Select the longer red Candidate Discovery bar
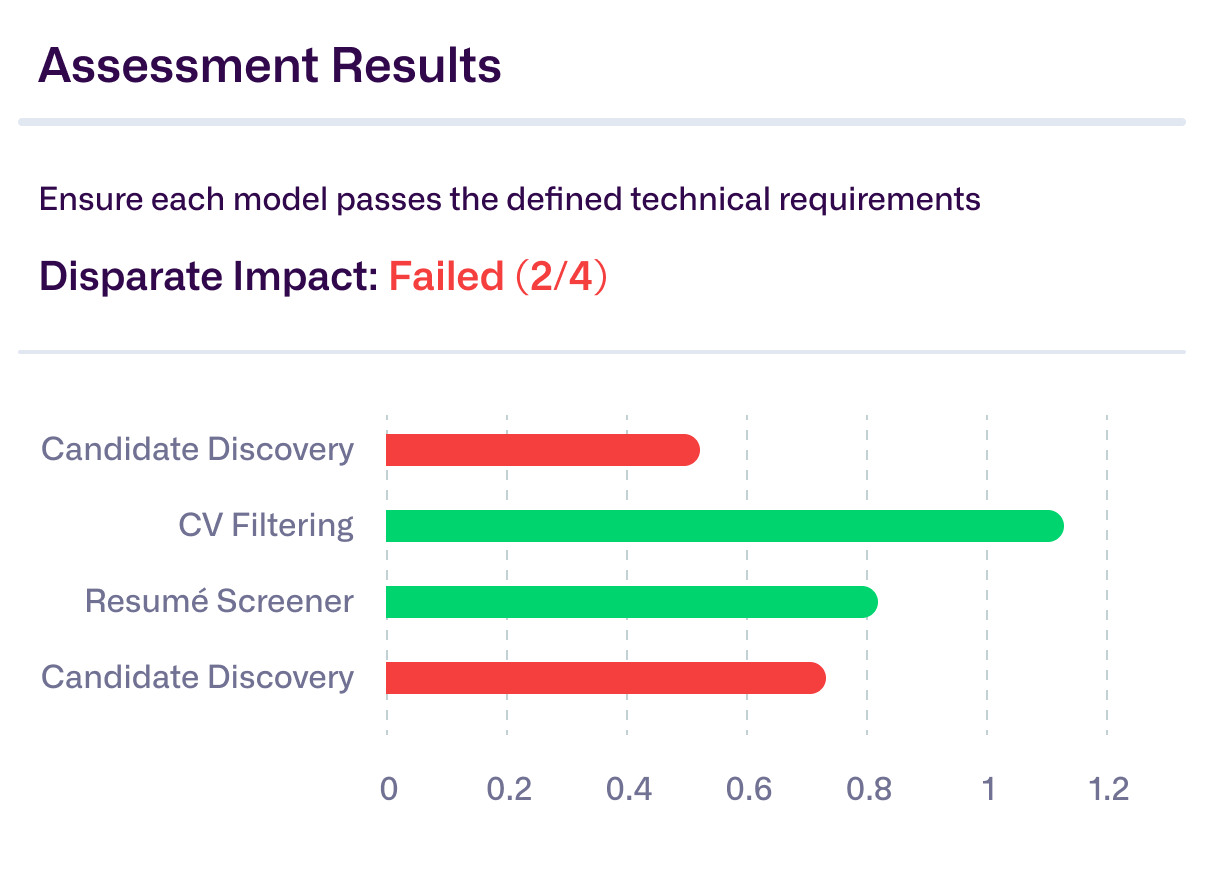Image resolution: width=1206 pixels, height=880 pixels. coord(605,678)
